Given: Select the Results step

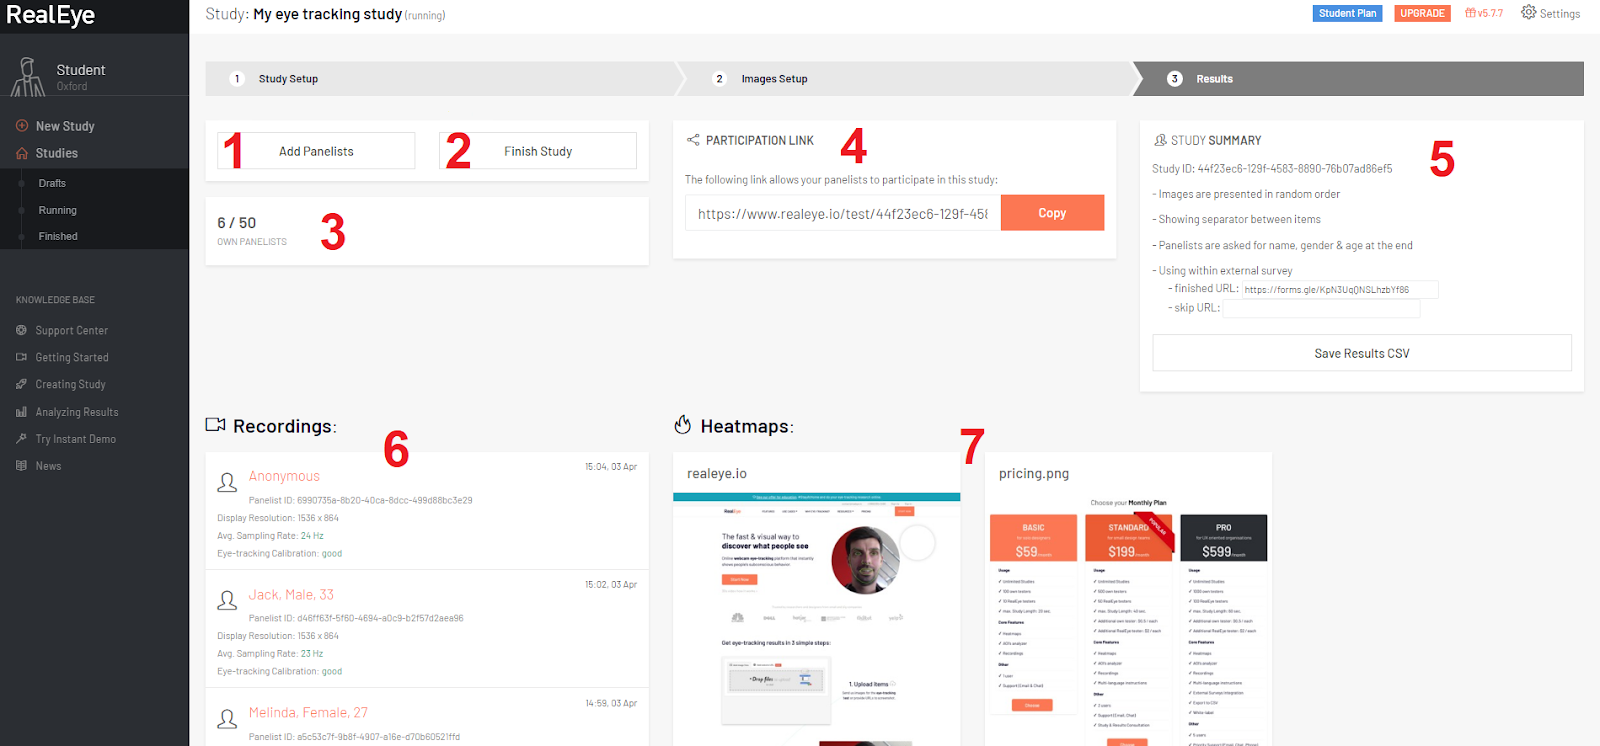Looking at the screenshot, I should [x=1214, y=79].
